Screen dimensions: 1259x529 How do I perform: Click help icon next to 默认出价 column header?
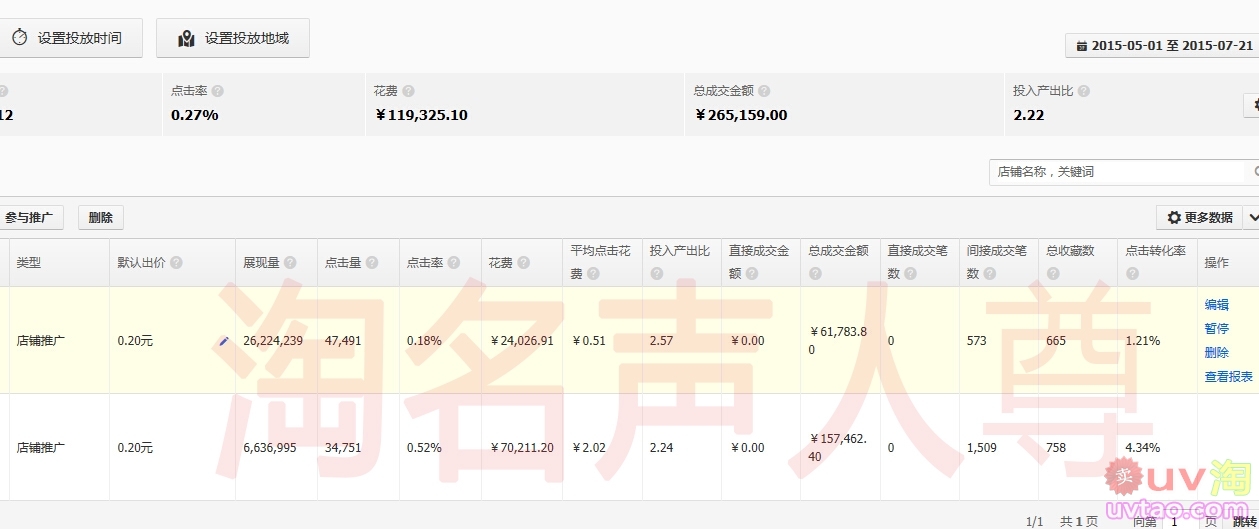[x=176, y=263]
